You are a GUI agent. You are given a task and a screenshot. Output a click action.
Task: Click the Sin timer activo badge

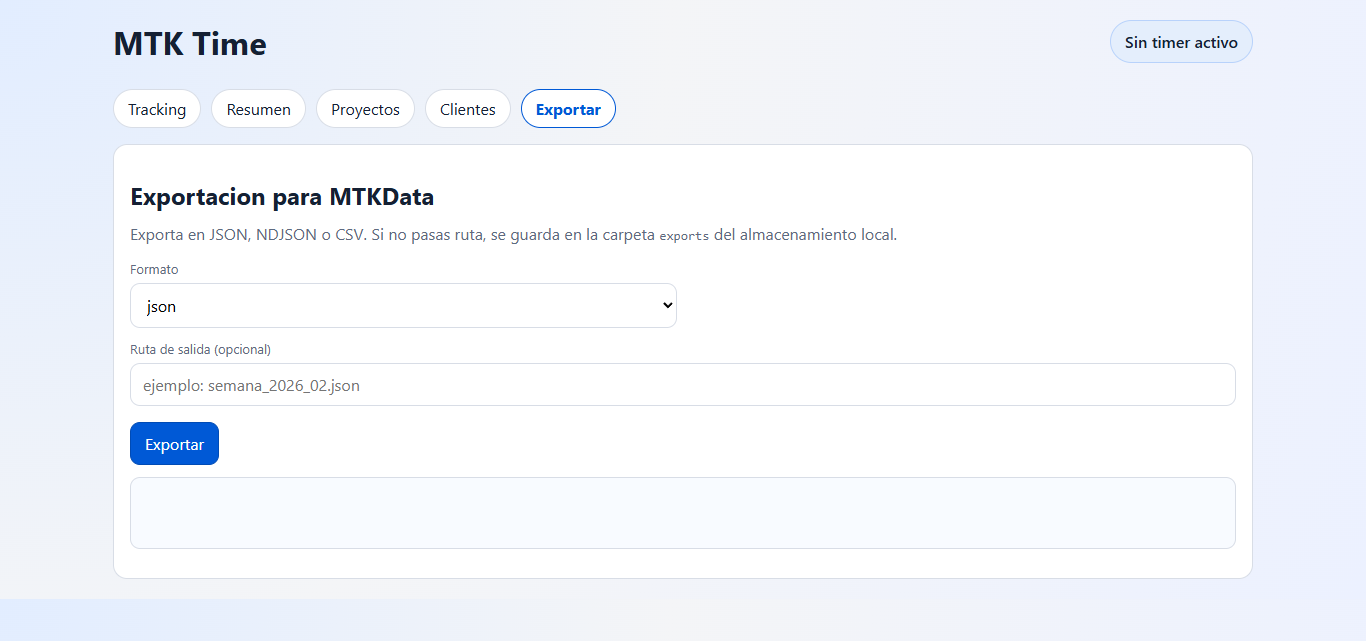pos(1181,41)
